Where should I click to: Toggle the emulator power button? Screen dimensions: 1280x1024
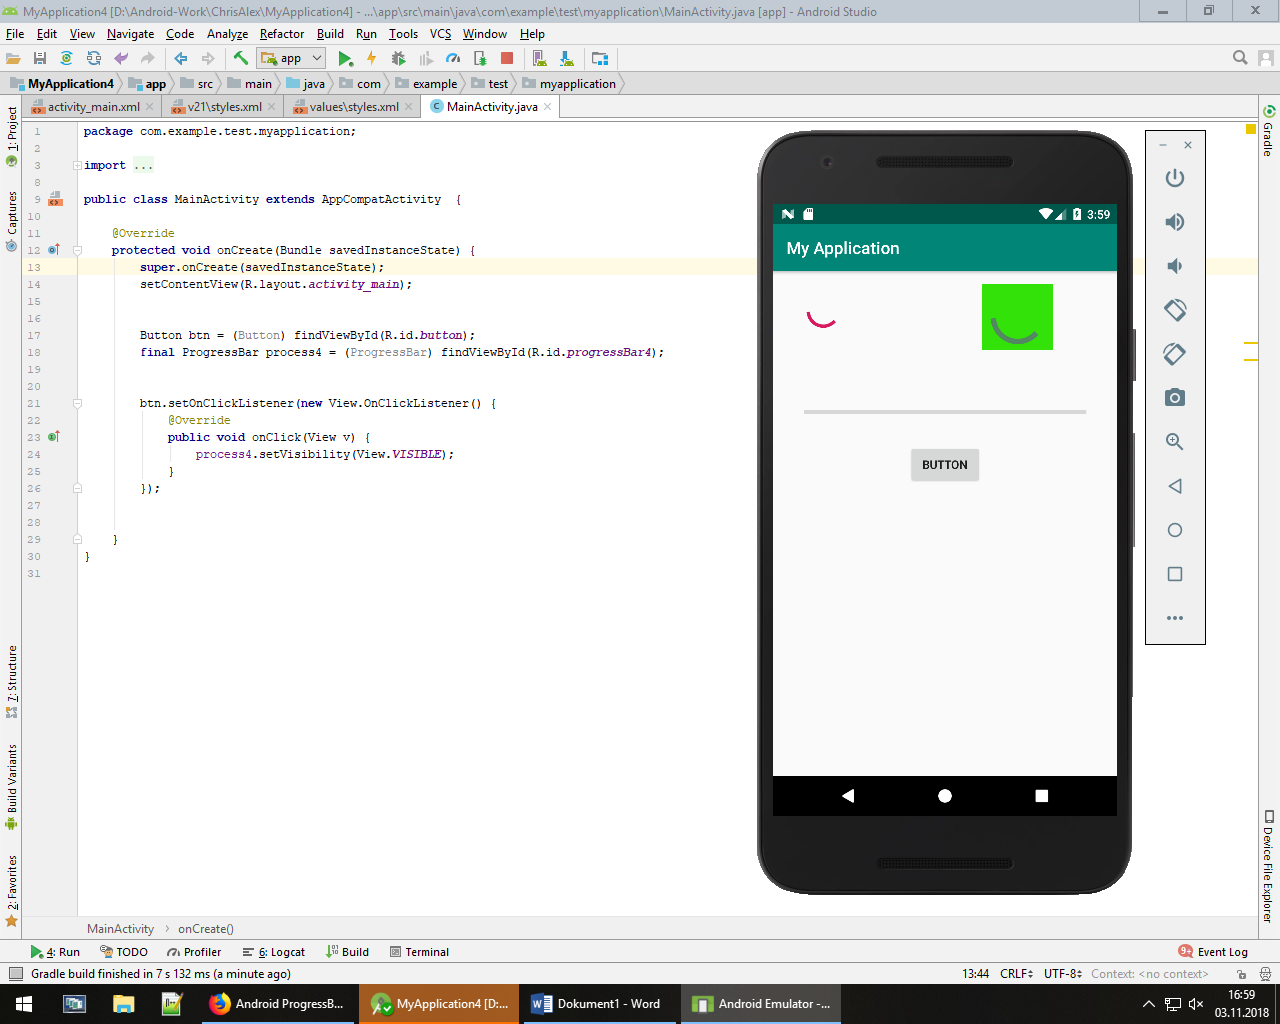point(1175,178)
